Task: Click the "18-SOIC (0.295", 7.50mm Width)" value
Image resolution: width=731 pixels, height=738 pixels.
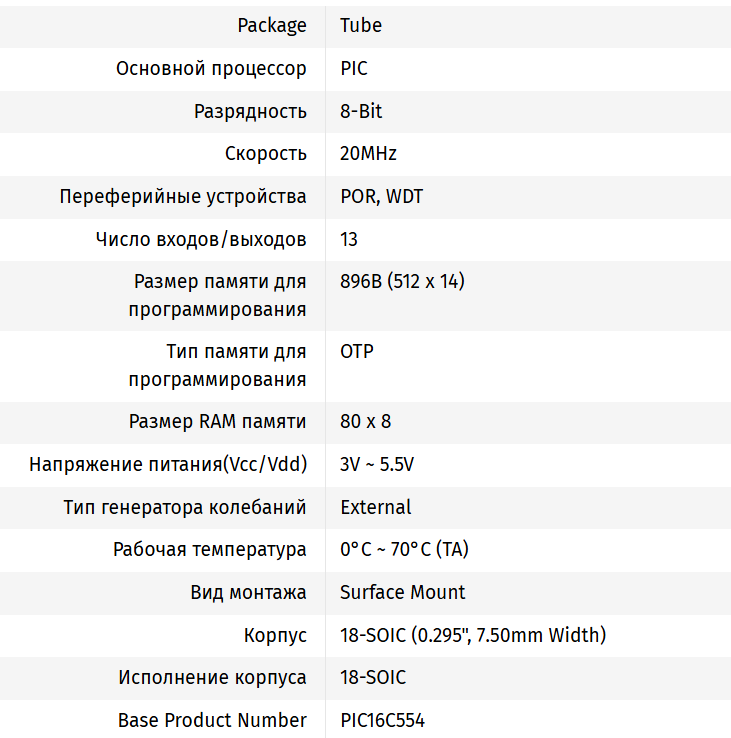Action: point(473,635)
